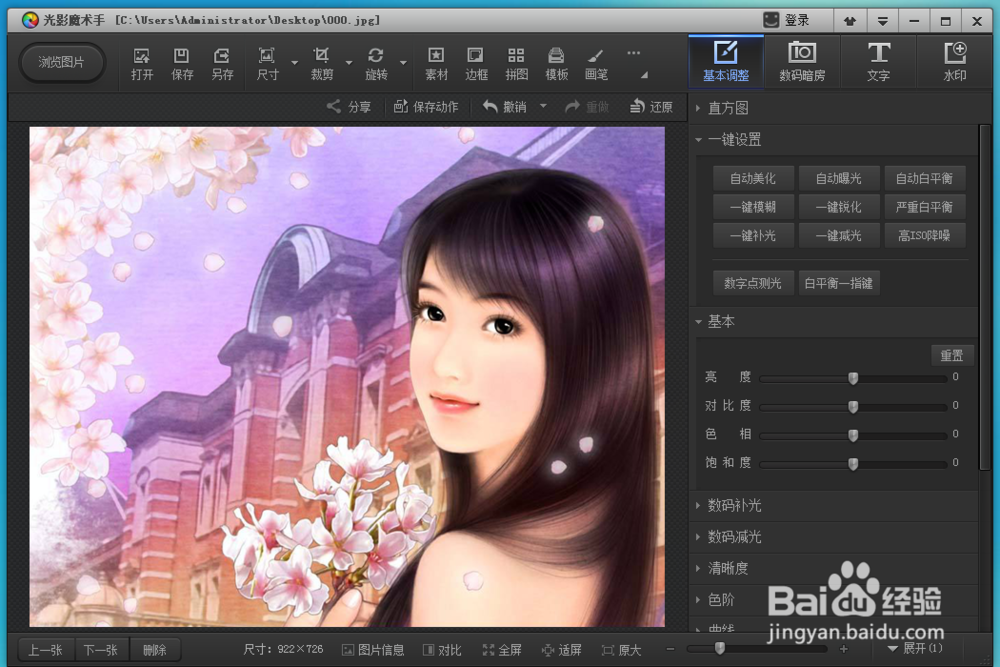Expand the 直方图 (Histogram) section
The height and width of the screenshot is (667, 1000).
tap(698, 108)
